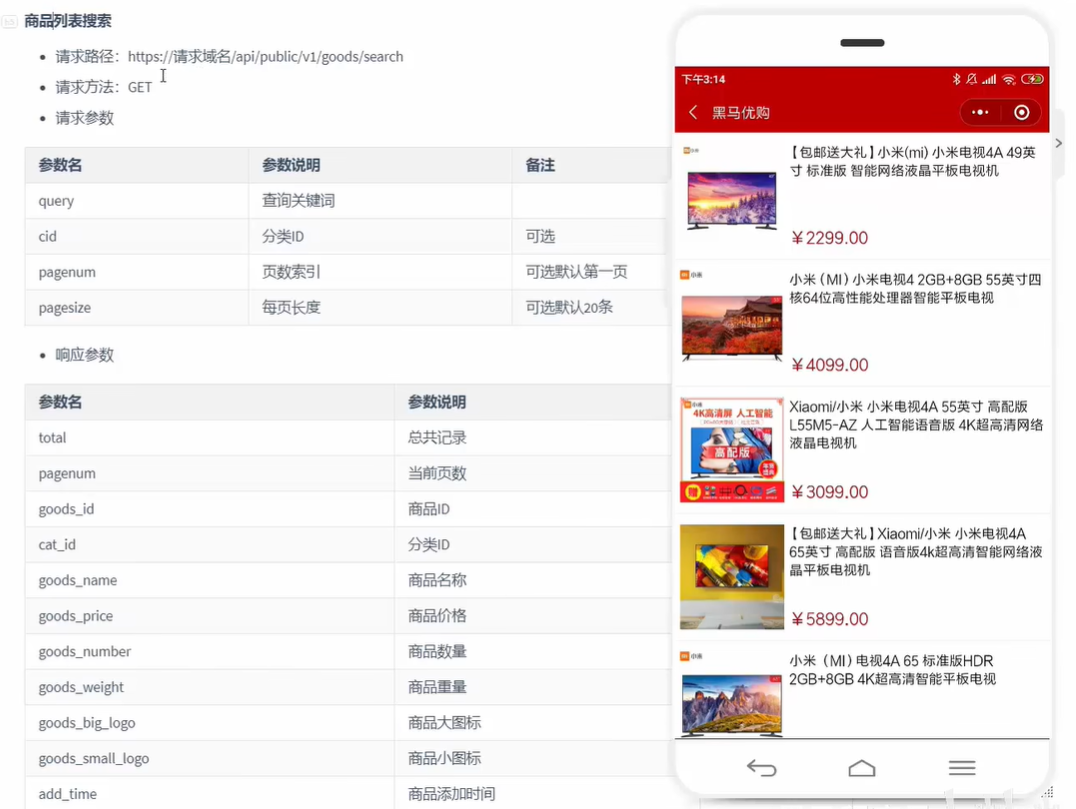
Task: Click the 下午3:14 clock in status bar
Action: (x=703, y=80)
